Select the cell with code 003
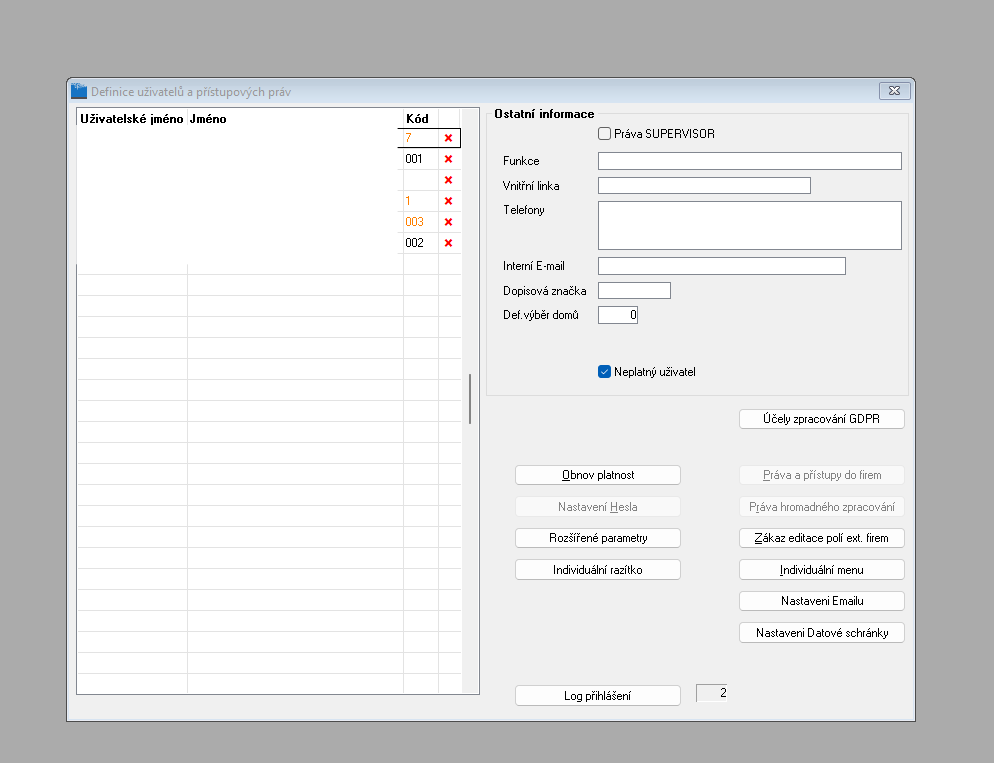 pos(421,222)
